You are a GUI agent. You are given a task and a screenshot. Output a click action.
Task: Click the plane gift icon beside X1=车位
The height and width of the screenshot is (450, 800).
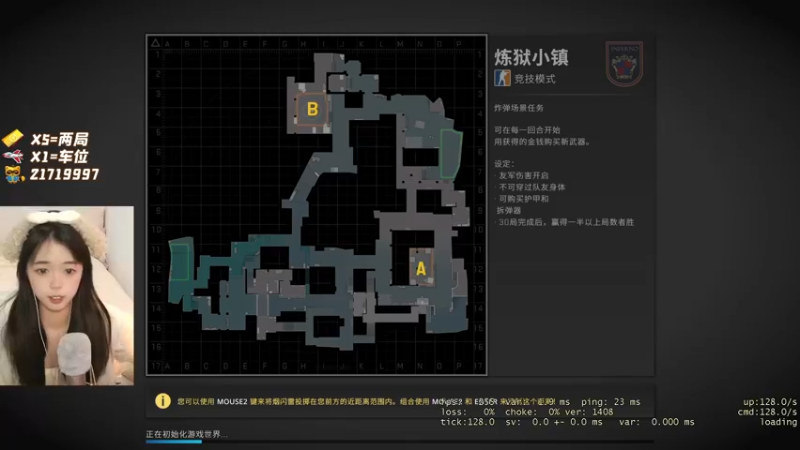point(13,156)
